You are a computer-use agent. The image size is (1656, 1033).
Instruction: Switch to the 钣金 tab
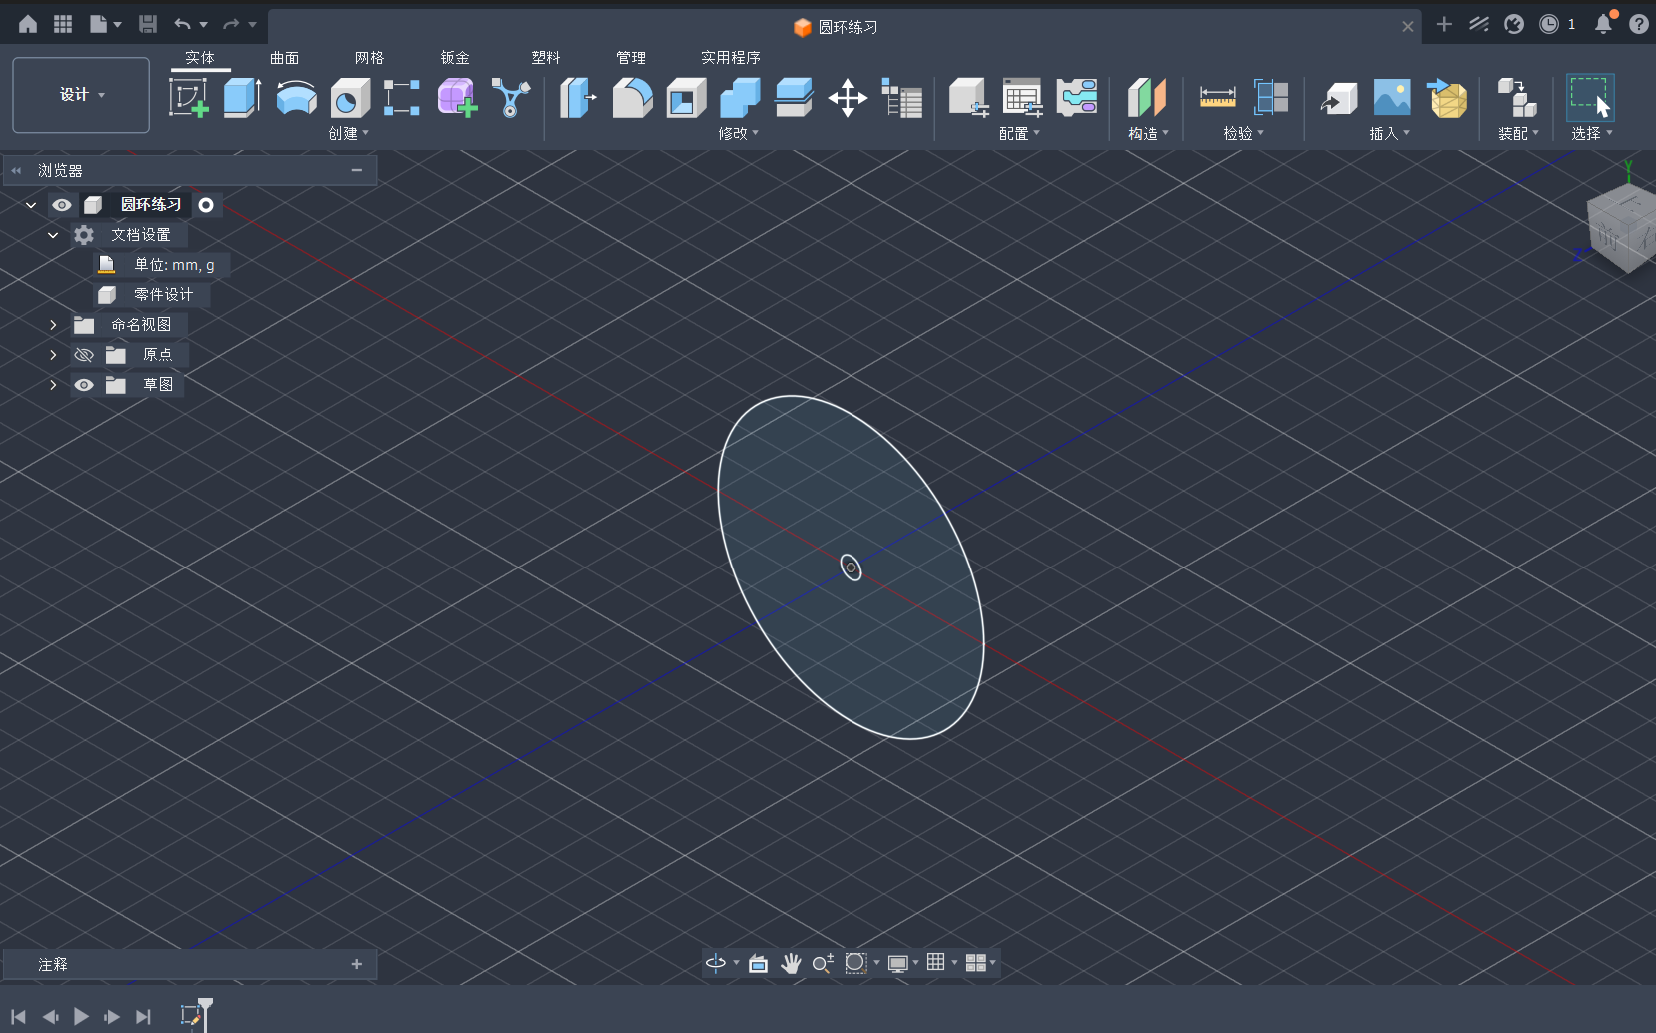click(x=455, y=58)
